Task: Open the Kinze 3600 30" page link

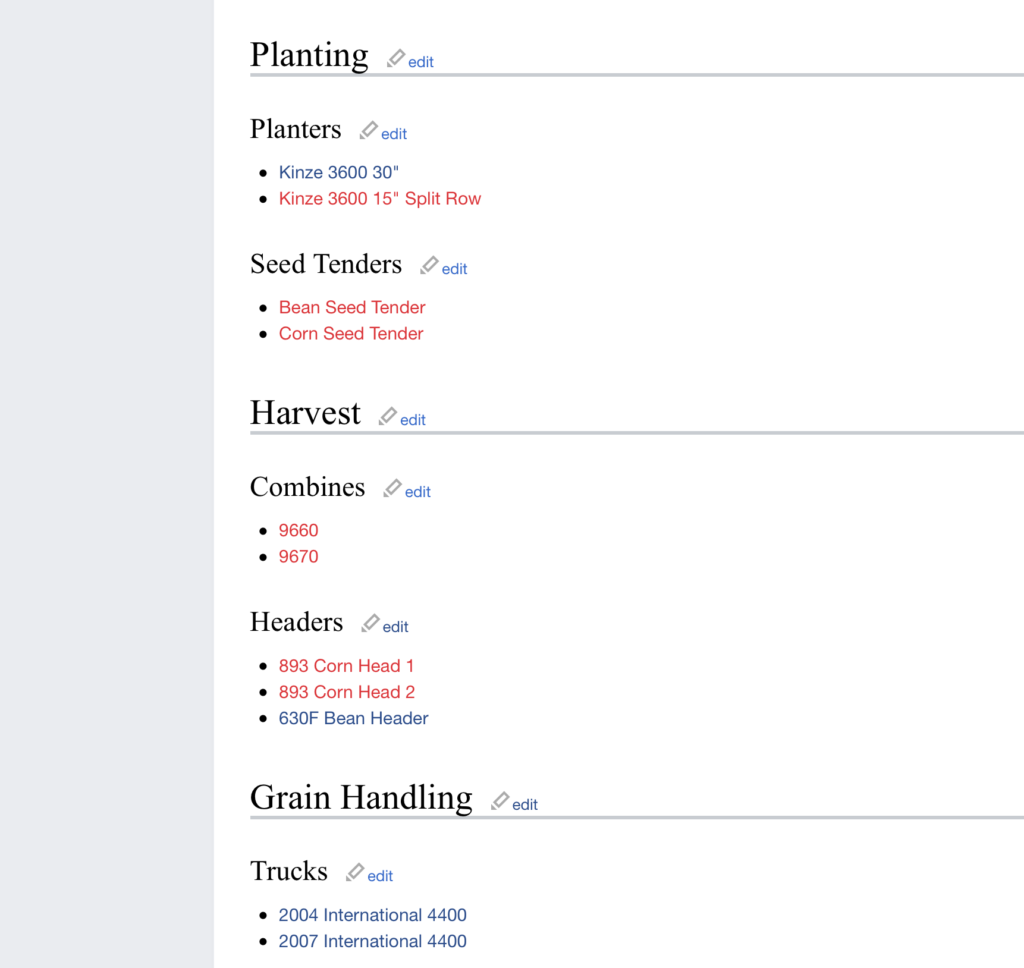Action: pos(338,172)
